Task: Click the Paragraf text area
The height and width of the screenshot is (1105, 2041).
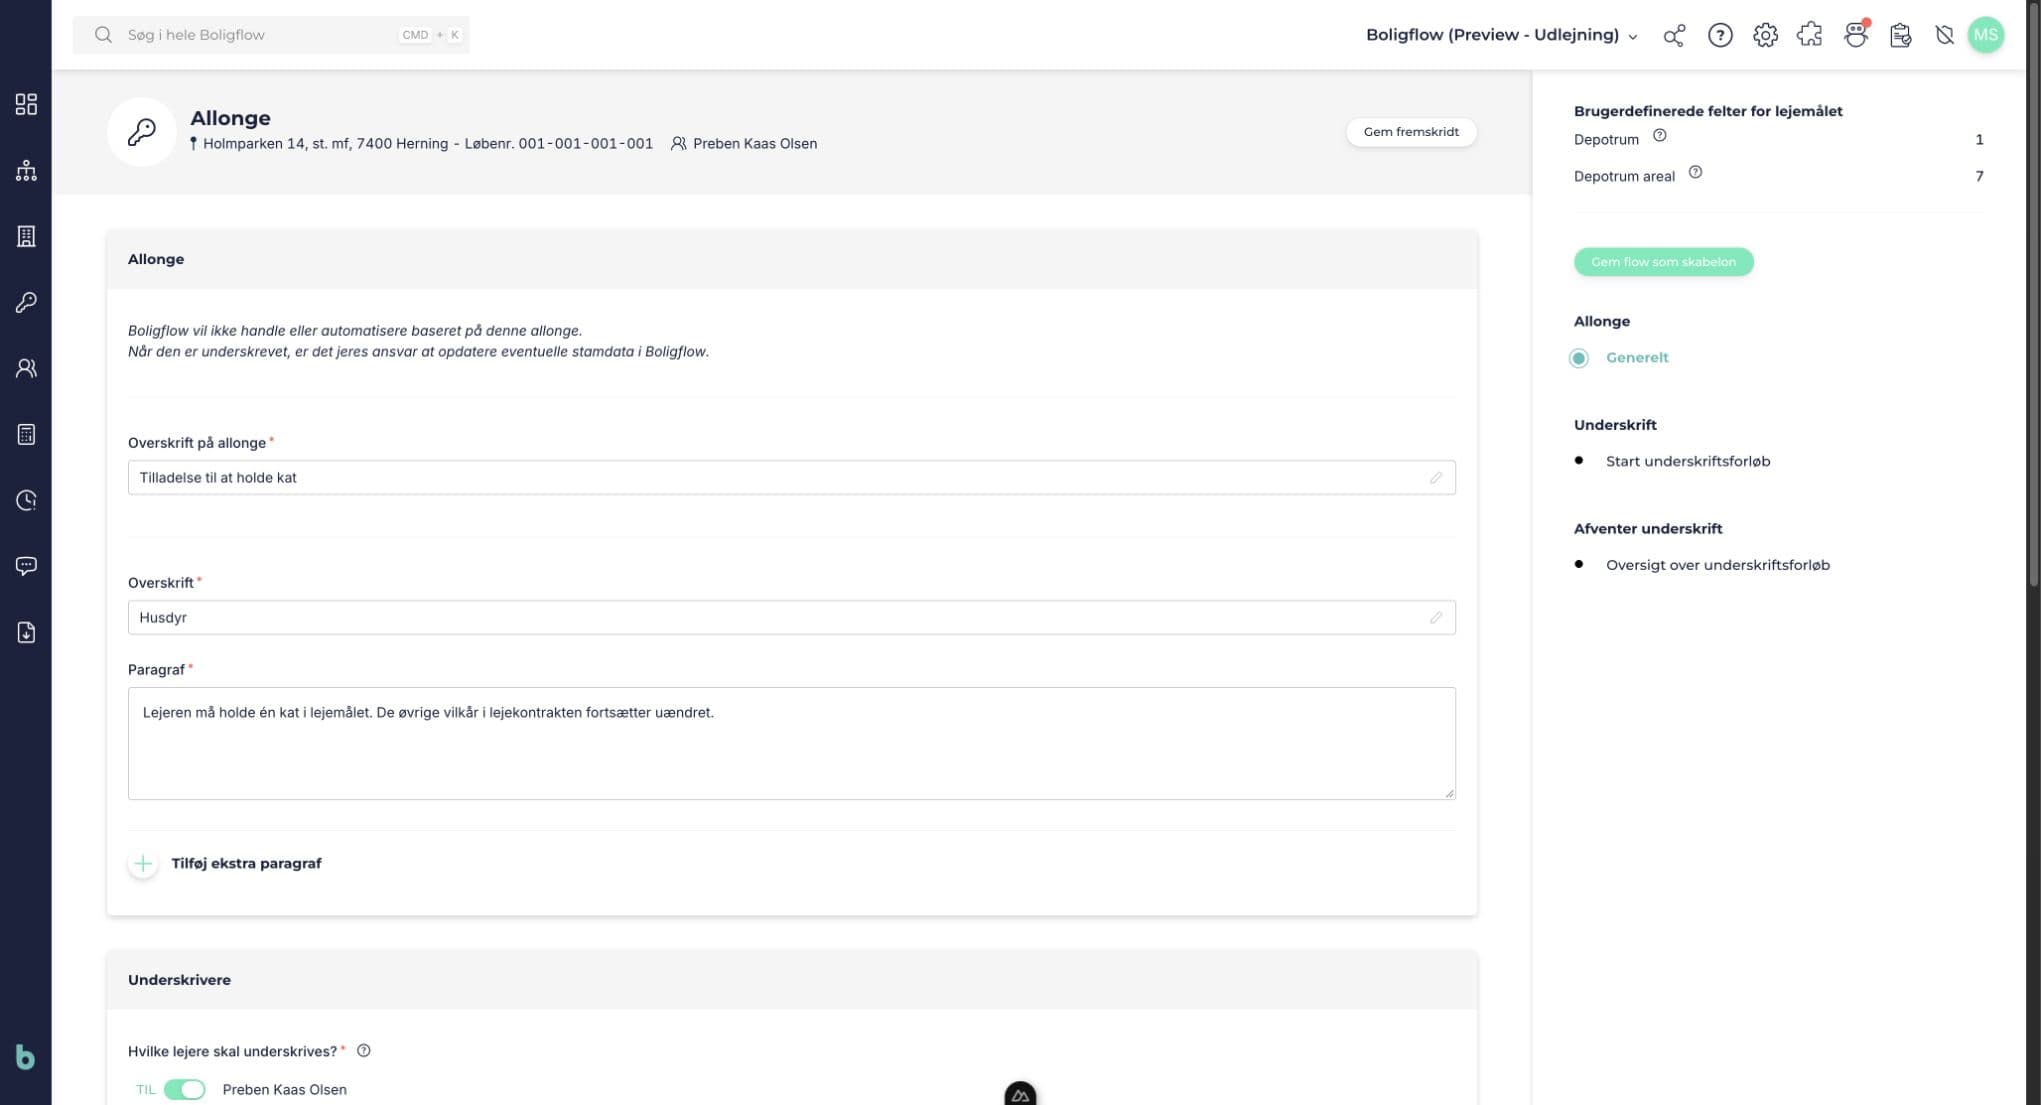Action: (791, 743)
